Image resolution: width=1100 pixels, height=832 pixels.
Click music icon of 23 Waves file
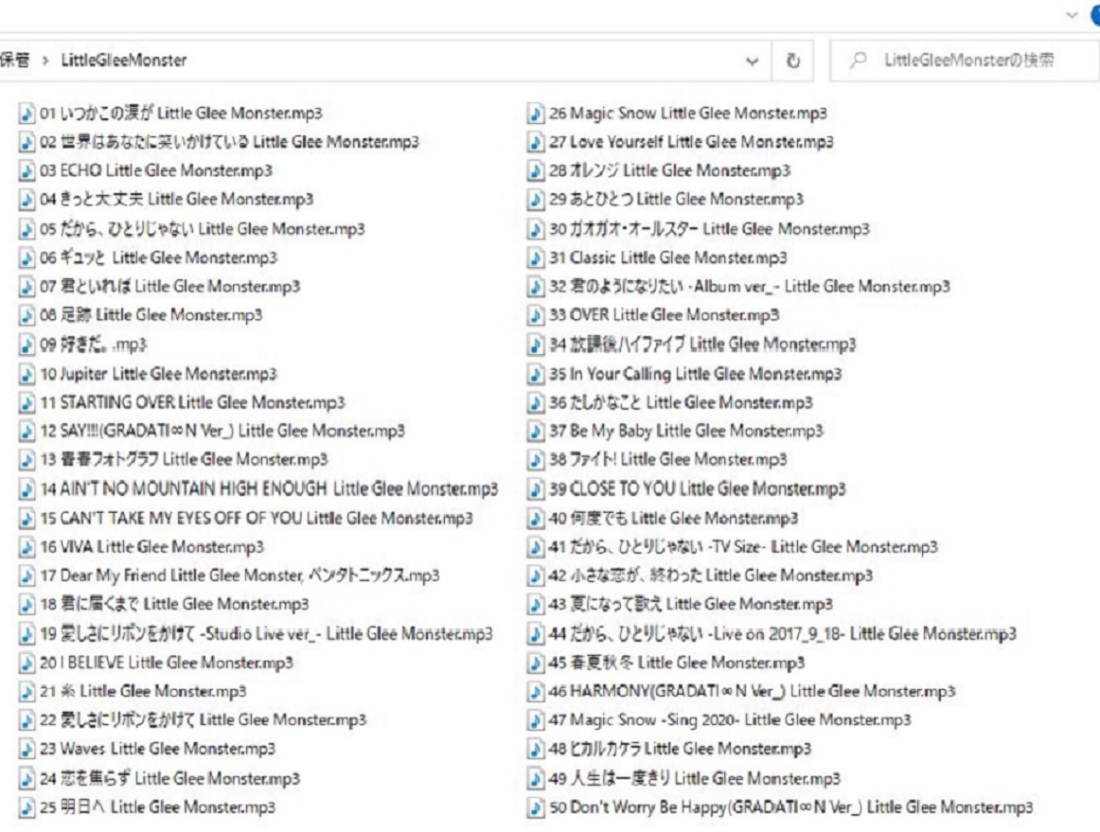27,749
